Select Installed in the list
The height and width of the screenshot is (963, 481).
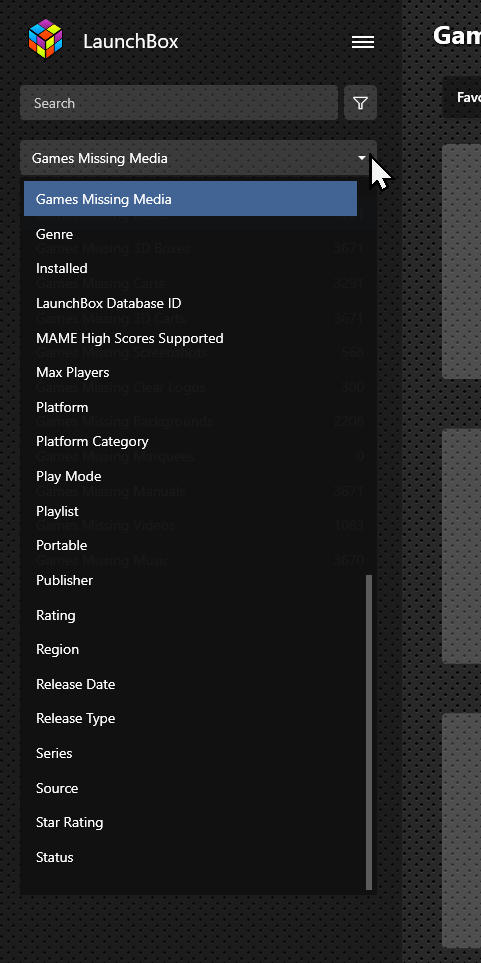click(x=190, y=268)
